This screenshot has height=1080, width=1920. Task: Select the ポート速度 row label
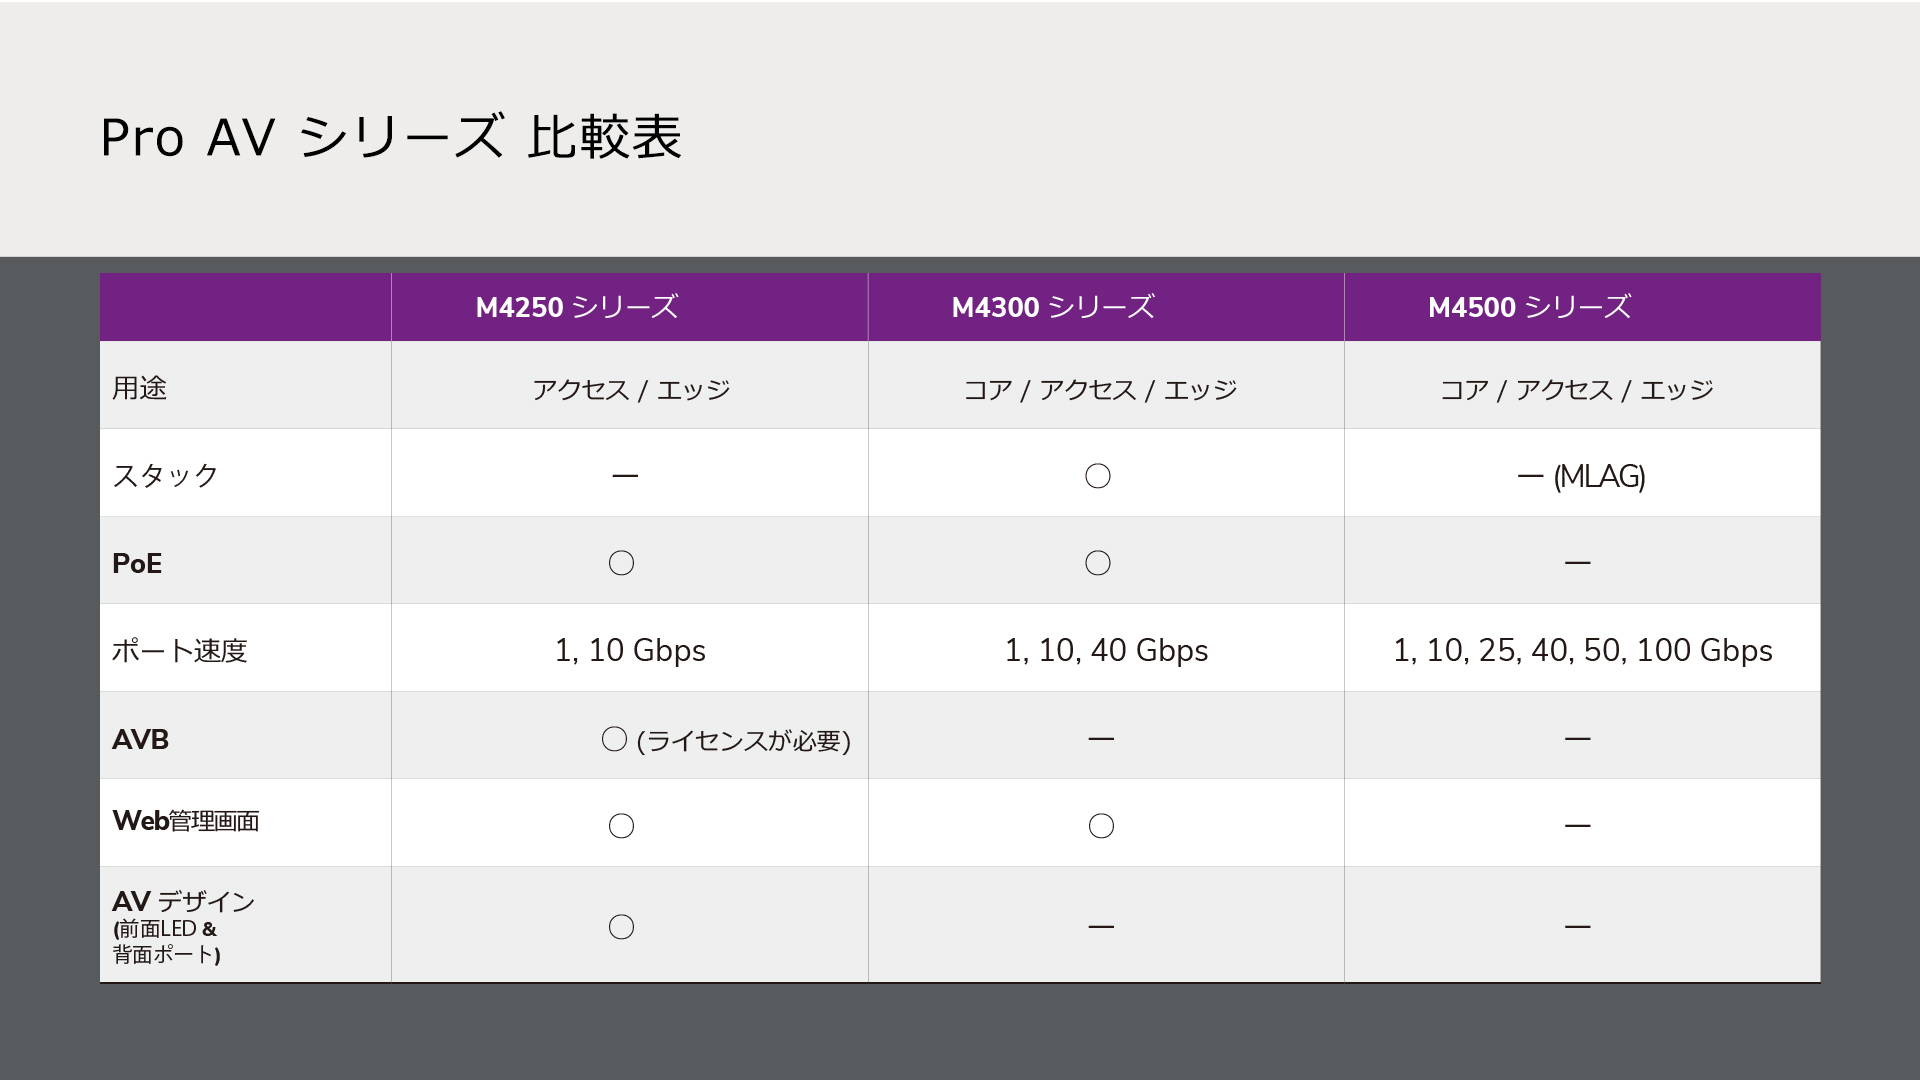coord(179,651)
